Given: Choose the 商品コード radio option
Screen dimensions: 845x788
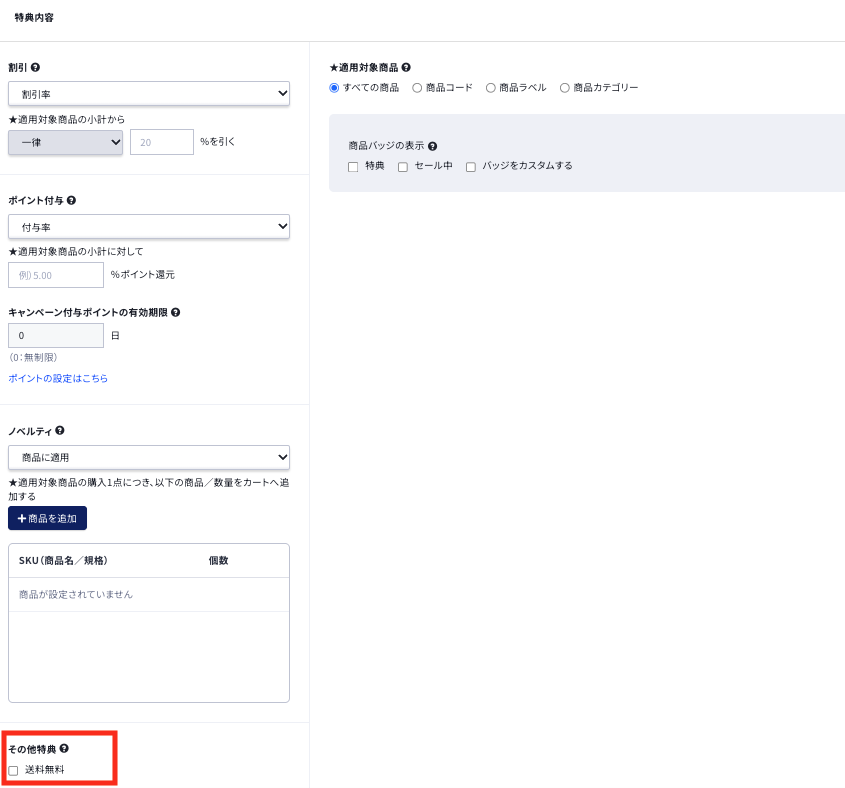Looking at the screenshot, I should pyautogui.click(x=417, y=88).
